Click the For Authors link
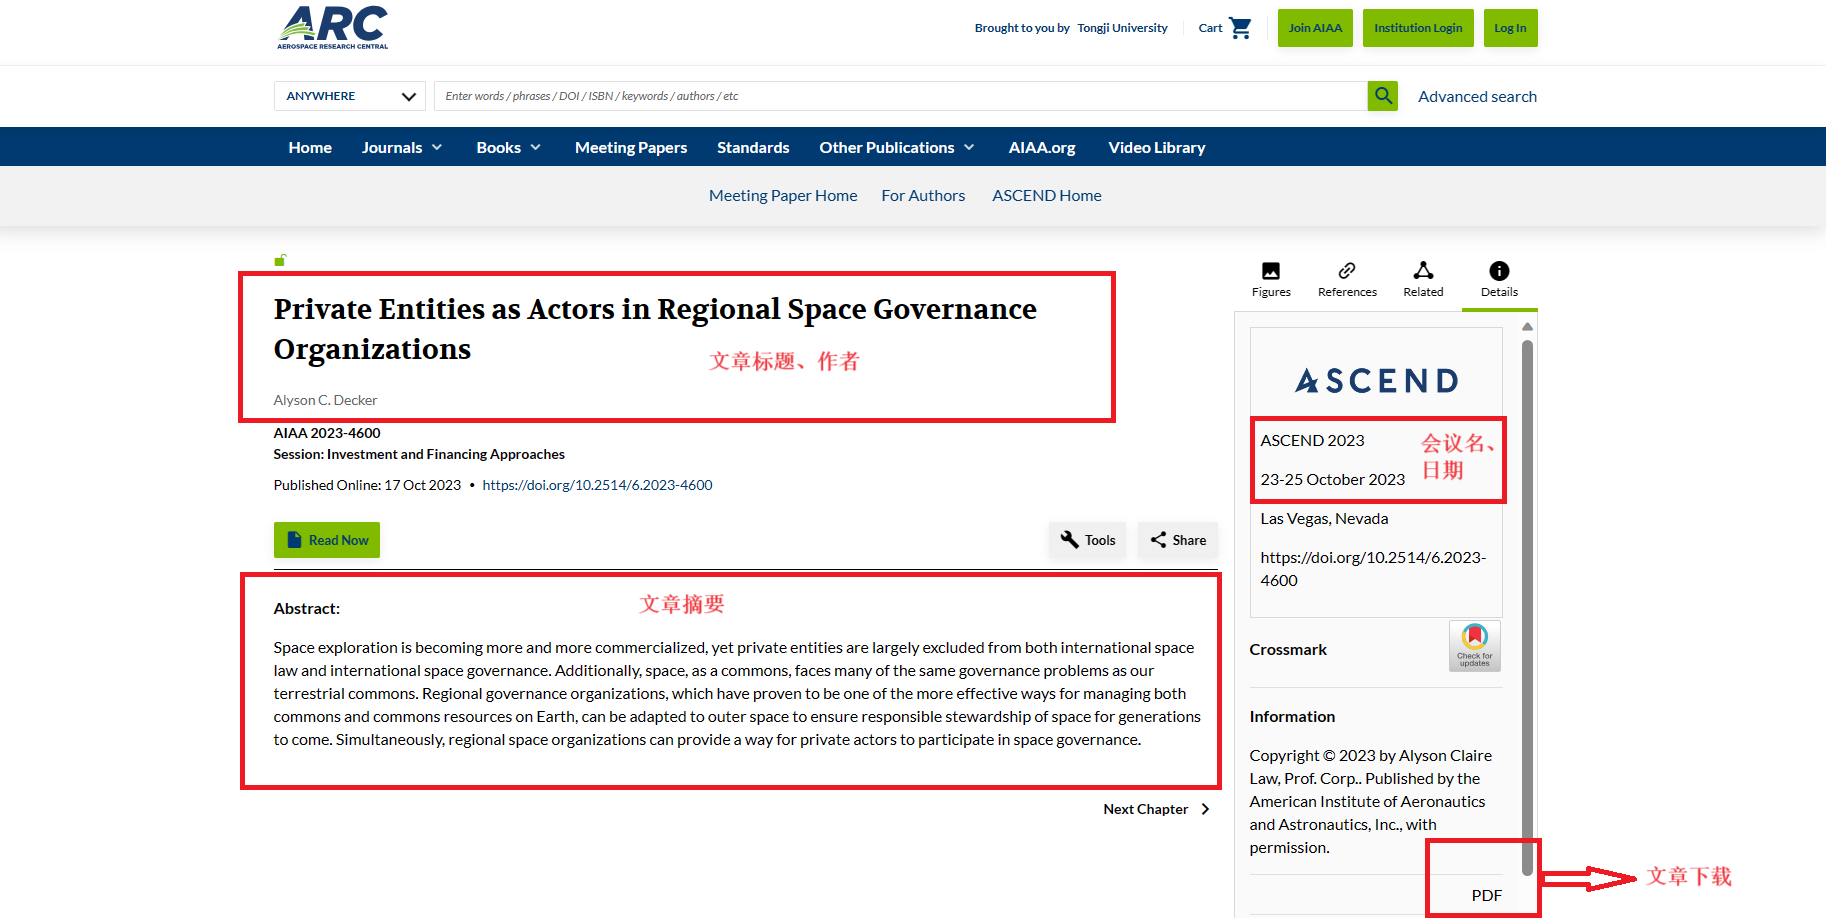1826x918 pixels. 923,196
